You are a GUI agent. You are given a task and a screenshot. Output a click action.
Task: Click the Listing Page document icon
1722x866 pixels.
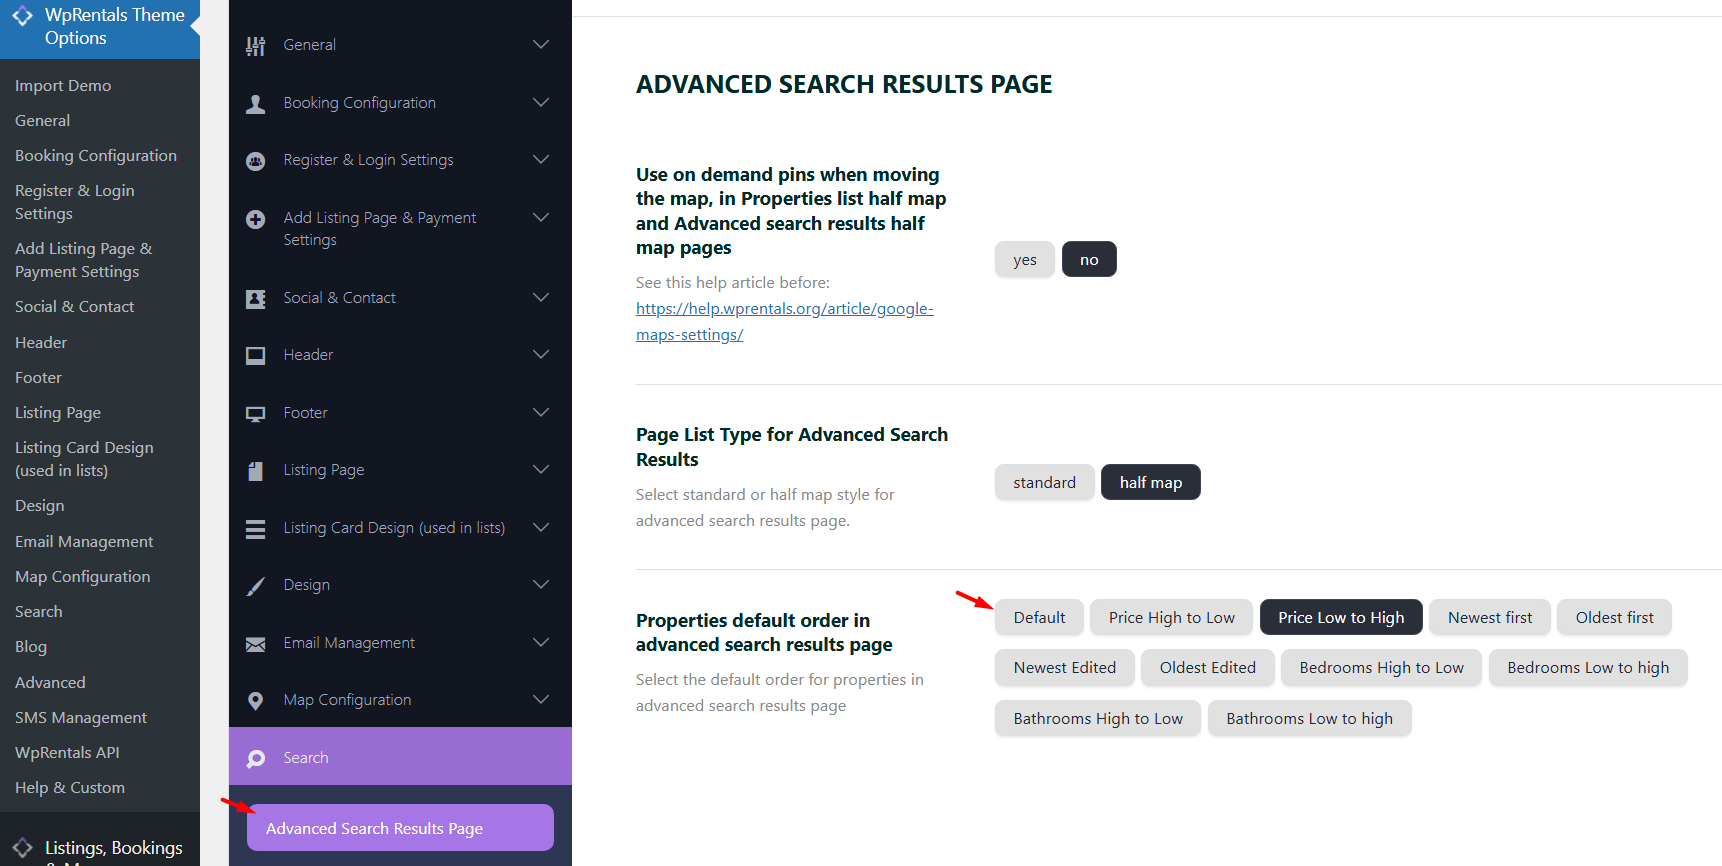click(x=256, y=471)
